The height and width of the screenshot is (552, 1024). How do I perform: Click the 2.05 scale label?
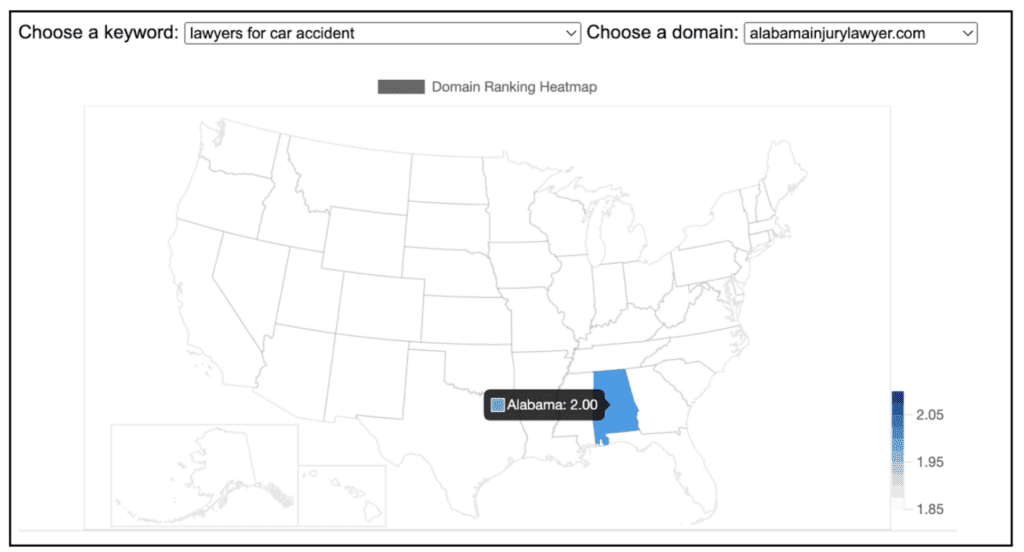[x=929, y=415]
